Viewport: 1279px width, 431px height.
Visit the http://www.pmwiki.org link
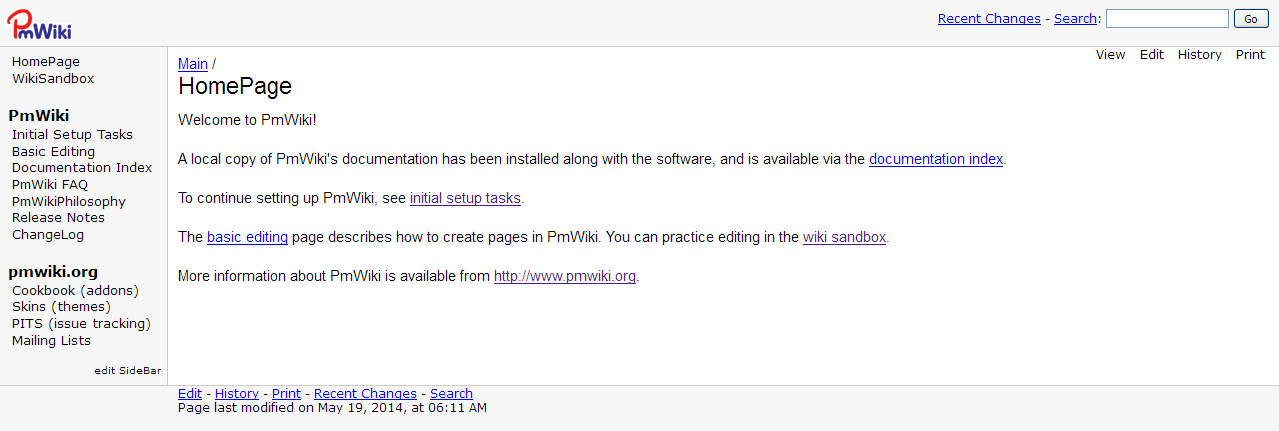[564, 277]
